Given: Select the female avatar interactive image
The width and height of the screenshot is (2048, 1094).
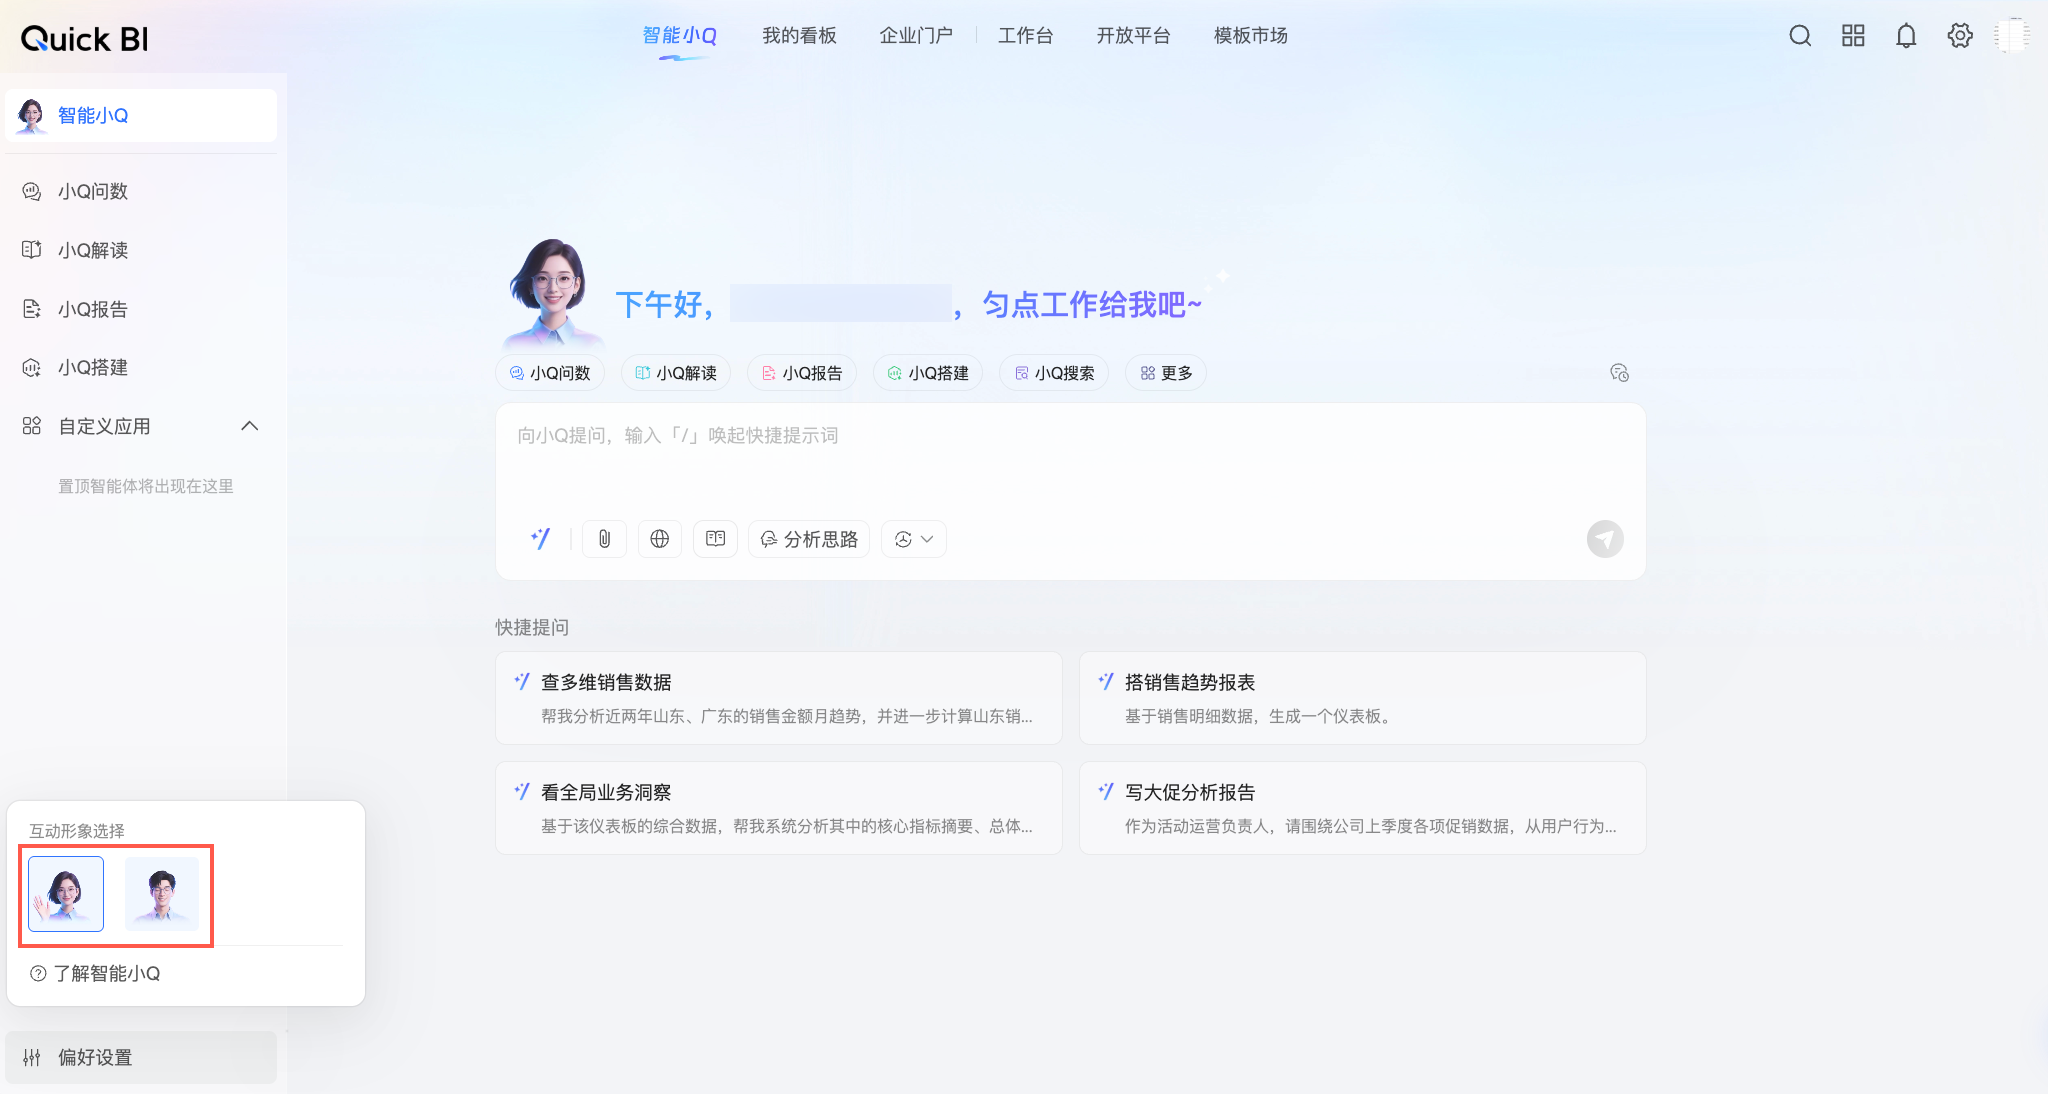Looking at the screenshot, I should 66,894.
